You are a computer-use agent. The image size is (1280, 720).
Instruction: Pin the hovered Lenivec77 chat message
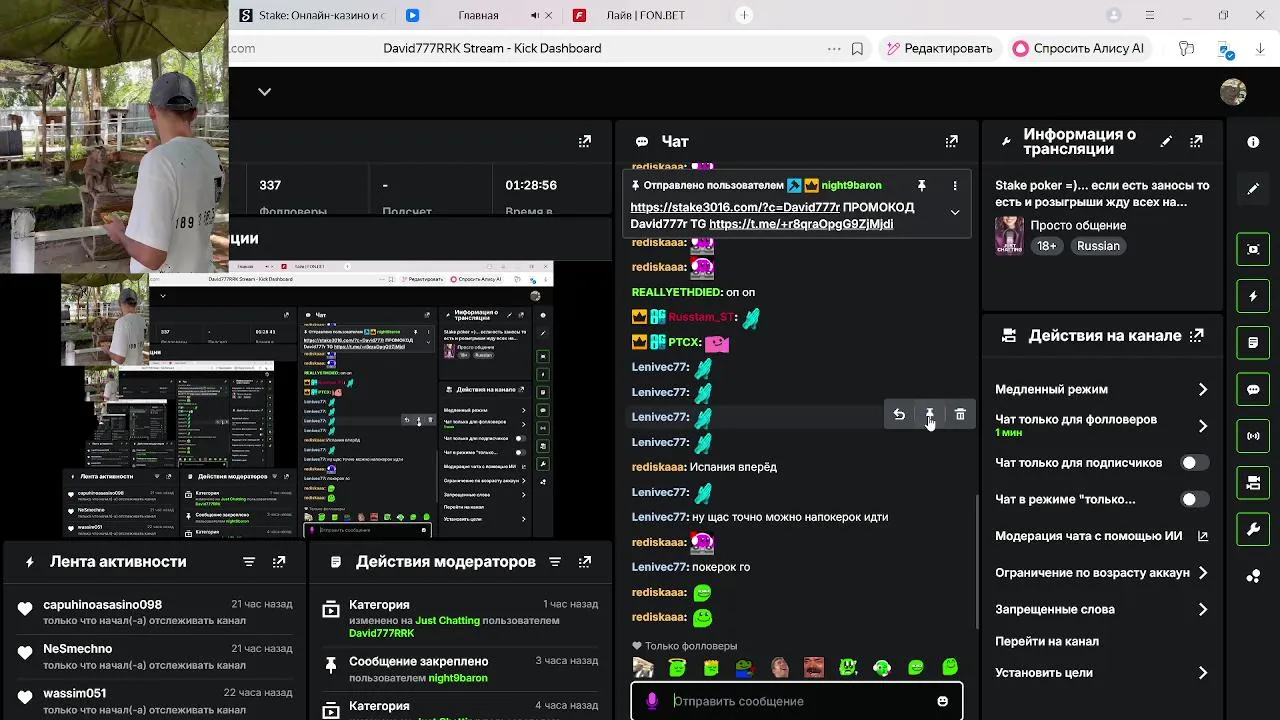tap(929, 415)
